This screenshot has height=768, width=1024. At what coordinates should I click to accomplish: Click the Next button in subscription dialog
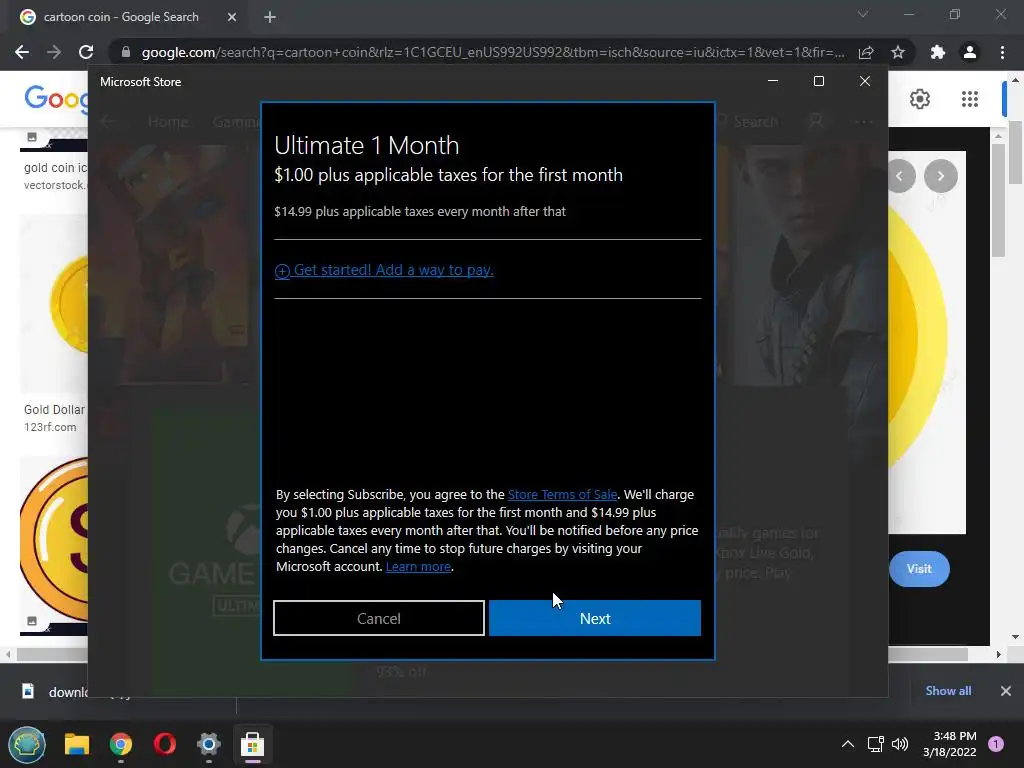tap(594, 618)
